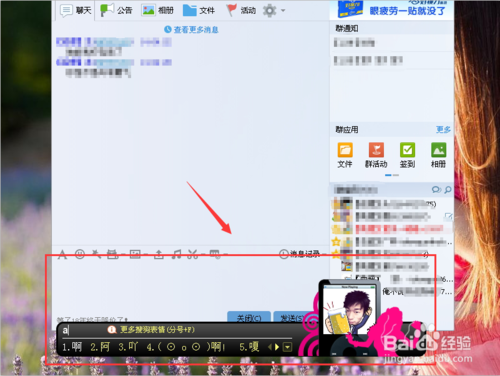Open the 活动 activities tab
The height and width of the screenshot is (376, 500).
point(241,10)
